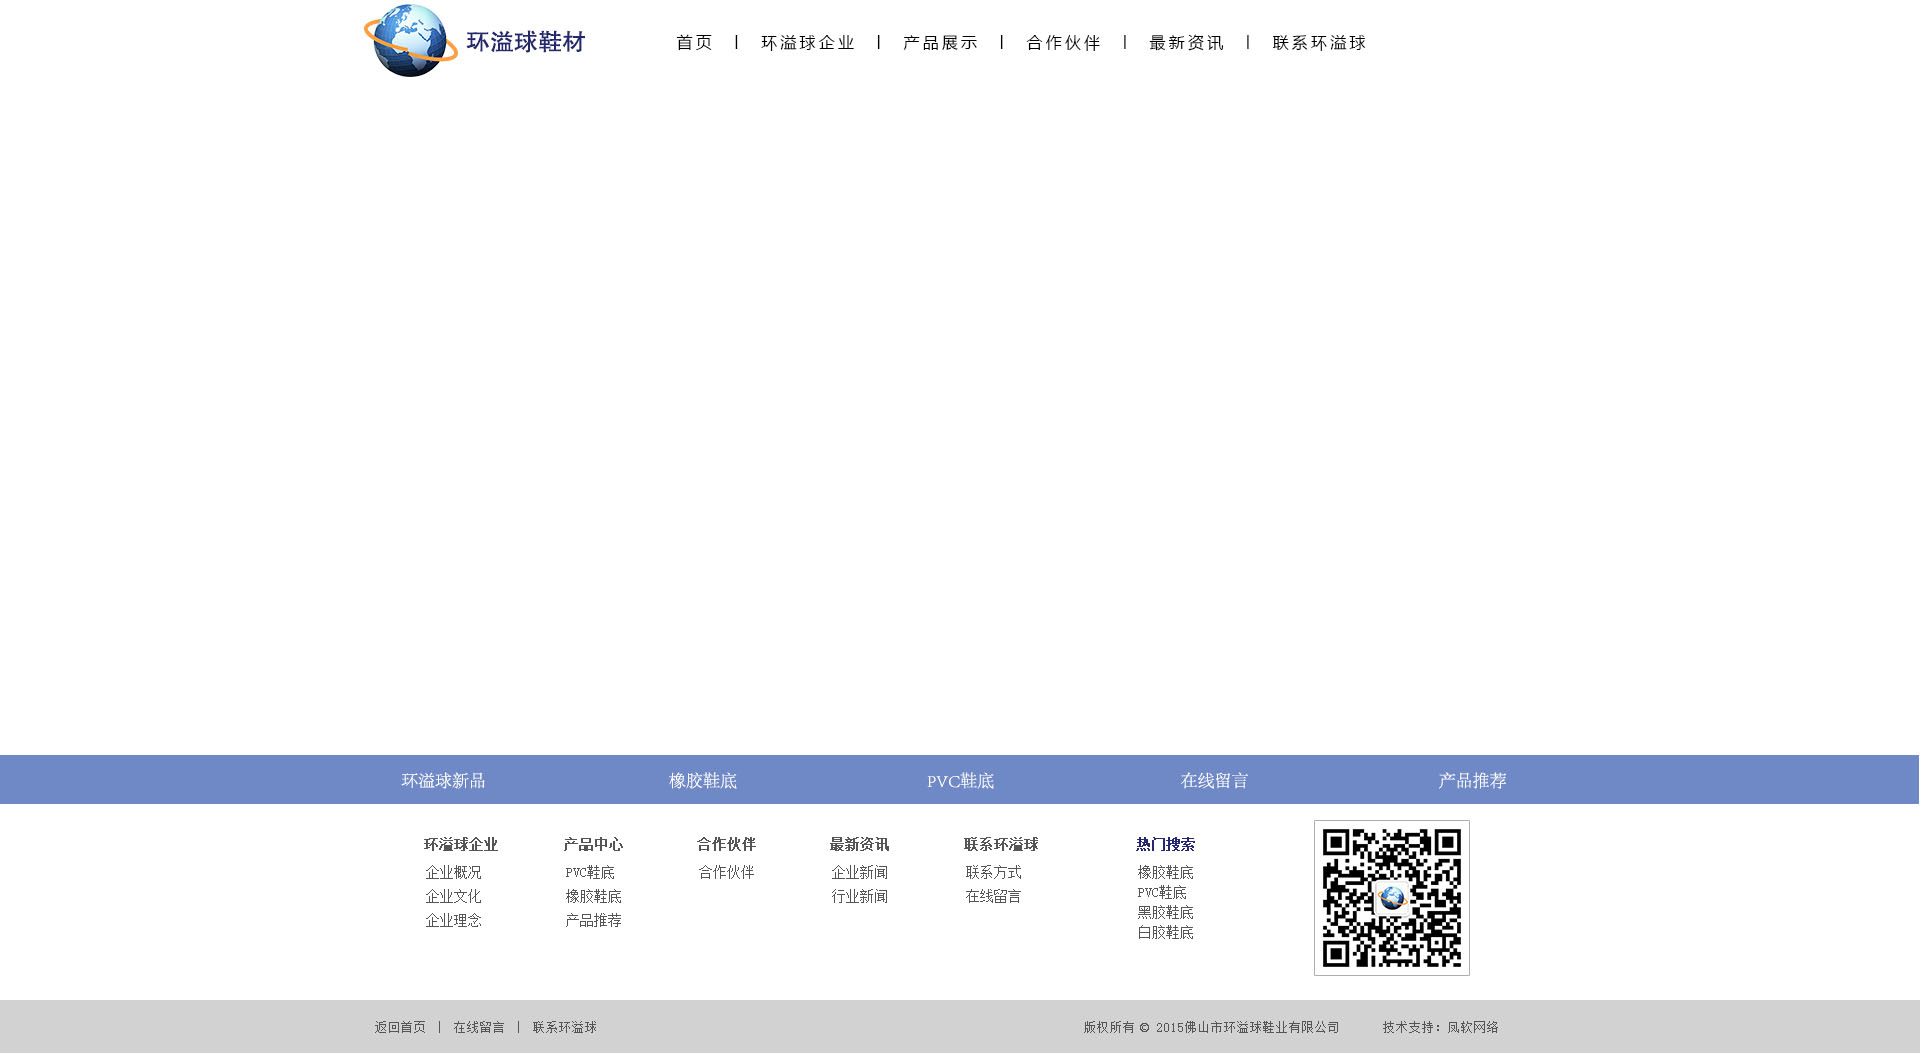Select 合作伙伴 in the top menu
The height and width of the screenshot is (1053, 1920).
coord(1063,43)
